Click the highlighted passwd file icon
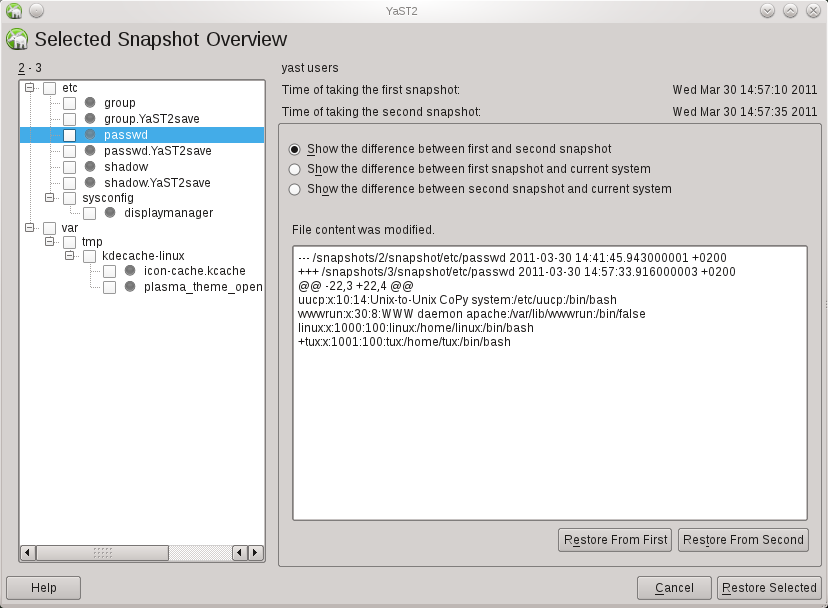Viewport: 828px width, 608px height. (89, 134)
